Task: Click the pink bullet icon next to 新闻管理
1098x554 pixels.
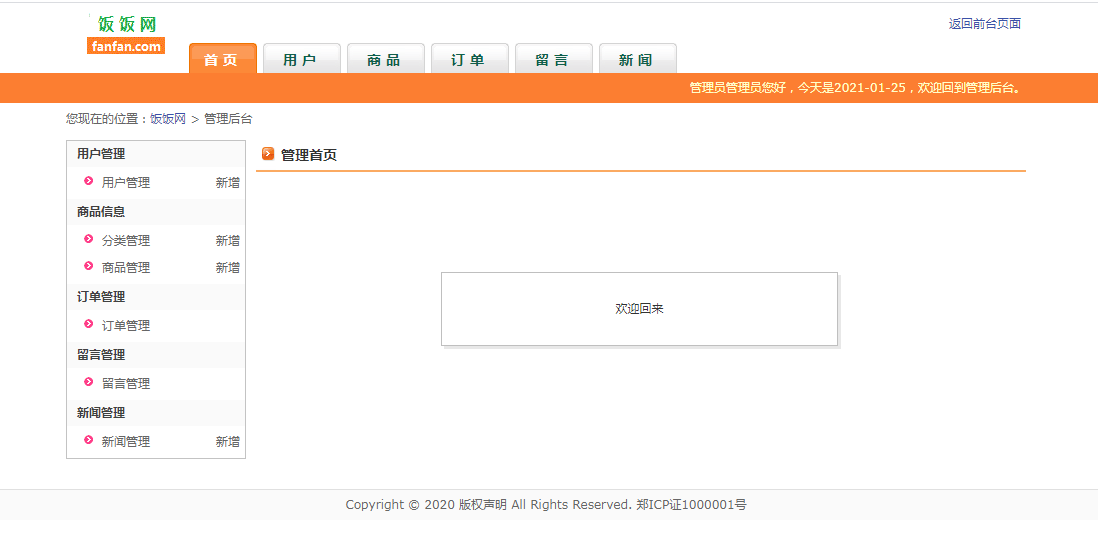Action: (88, 440)
